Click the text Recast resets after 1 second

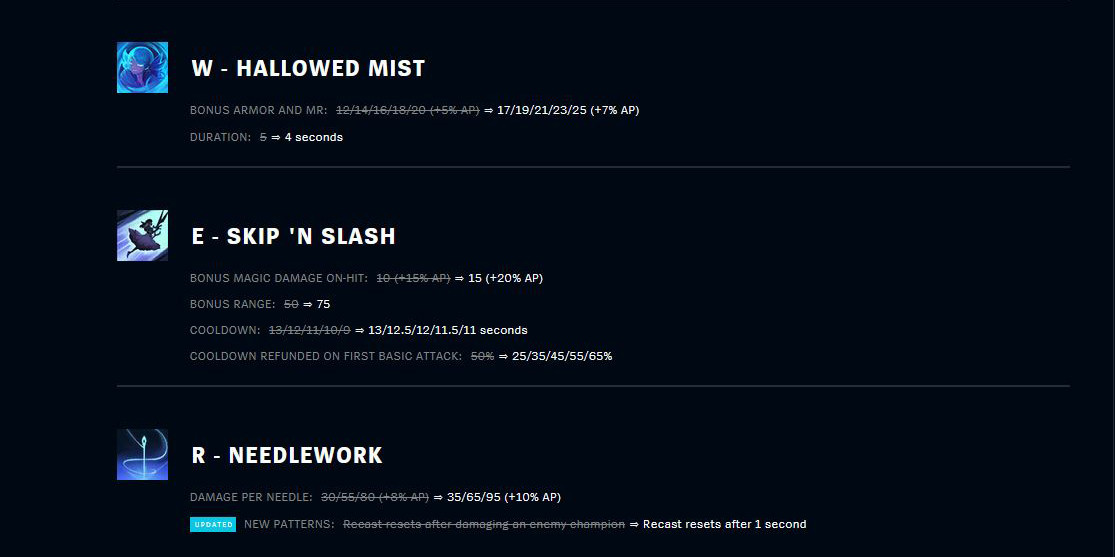coord(725,524)
